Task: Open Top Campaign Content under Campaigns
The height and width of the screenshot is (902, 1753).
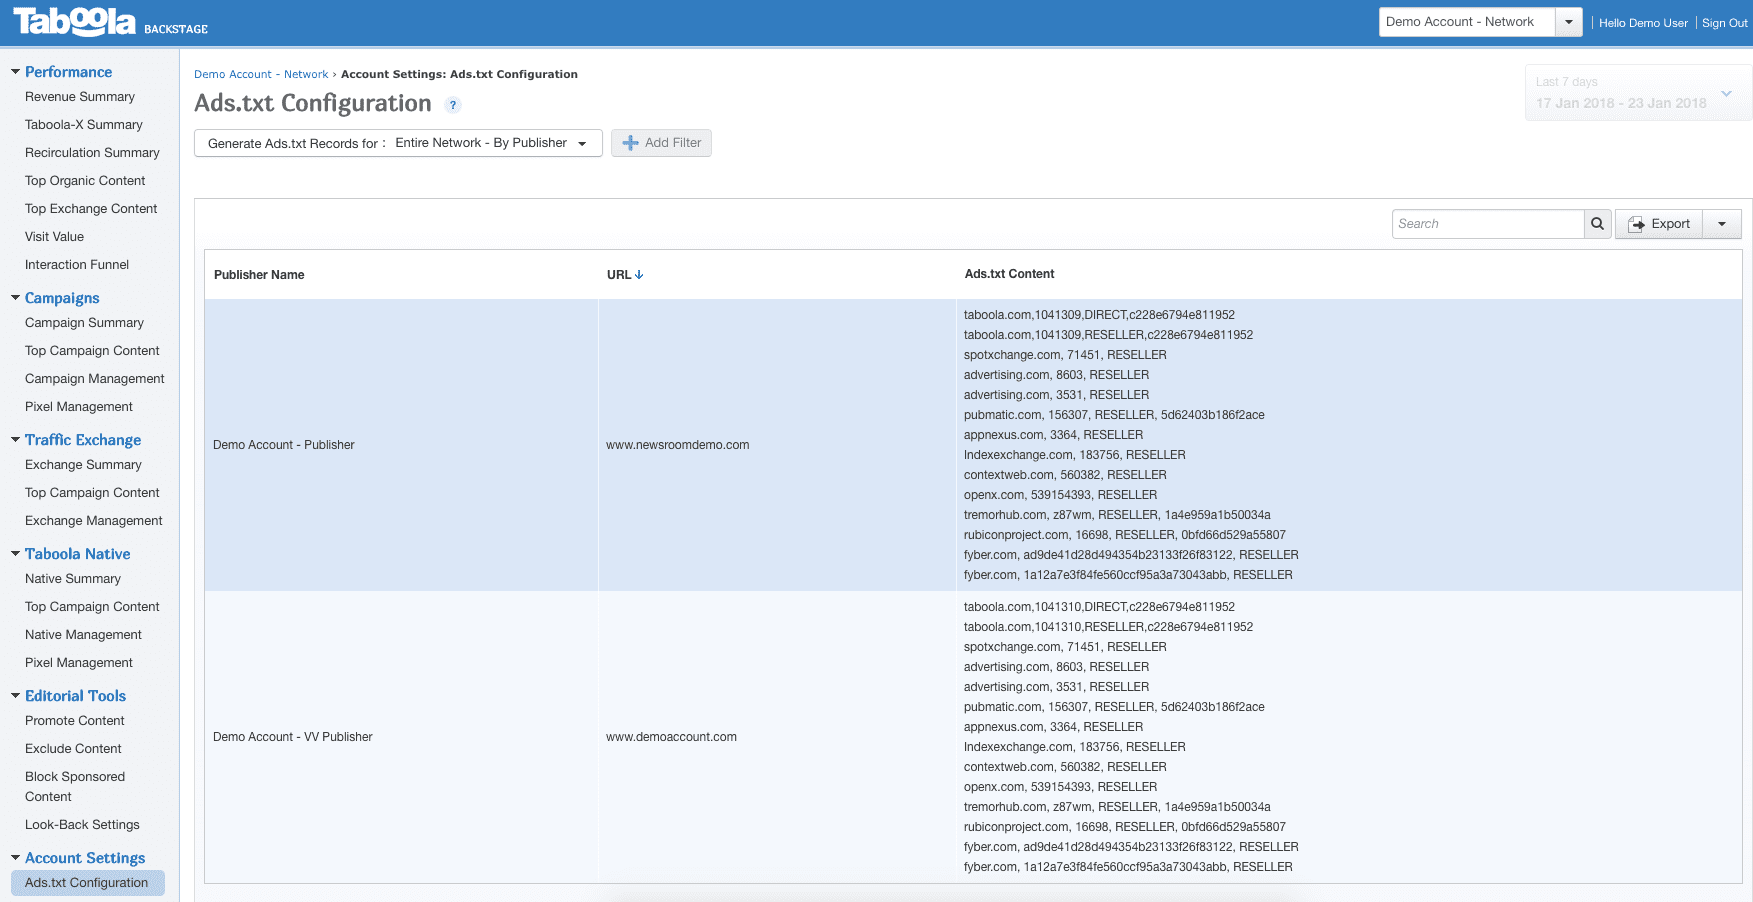Action: 92,351
